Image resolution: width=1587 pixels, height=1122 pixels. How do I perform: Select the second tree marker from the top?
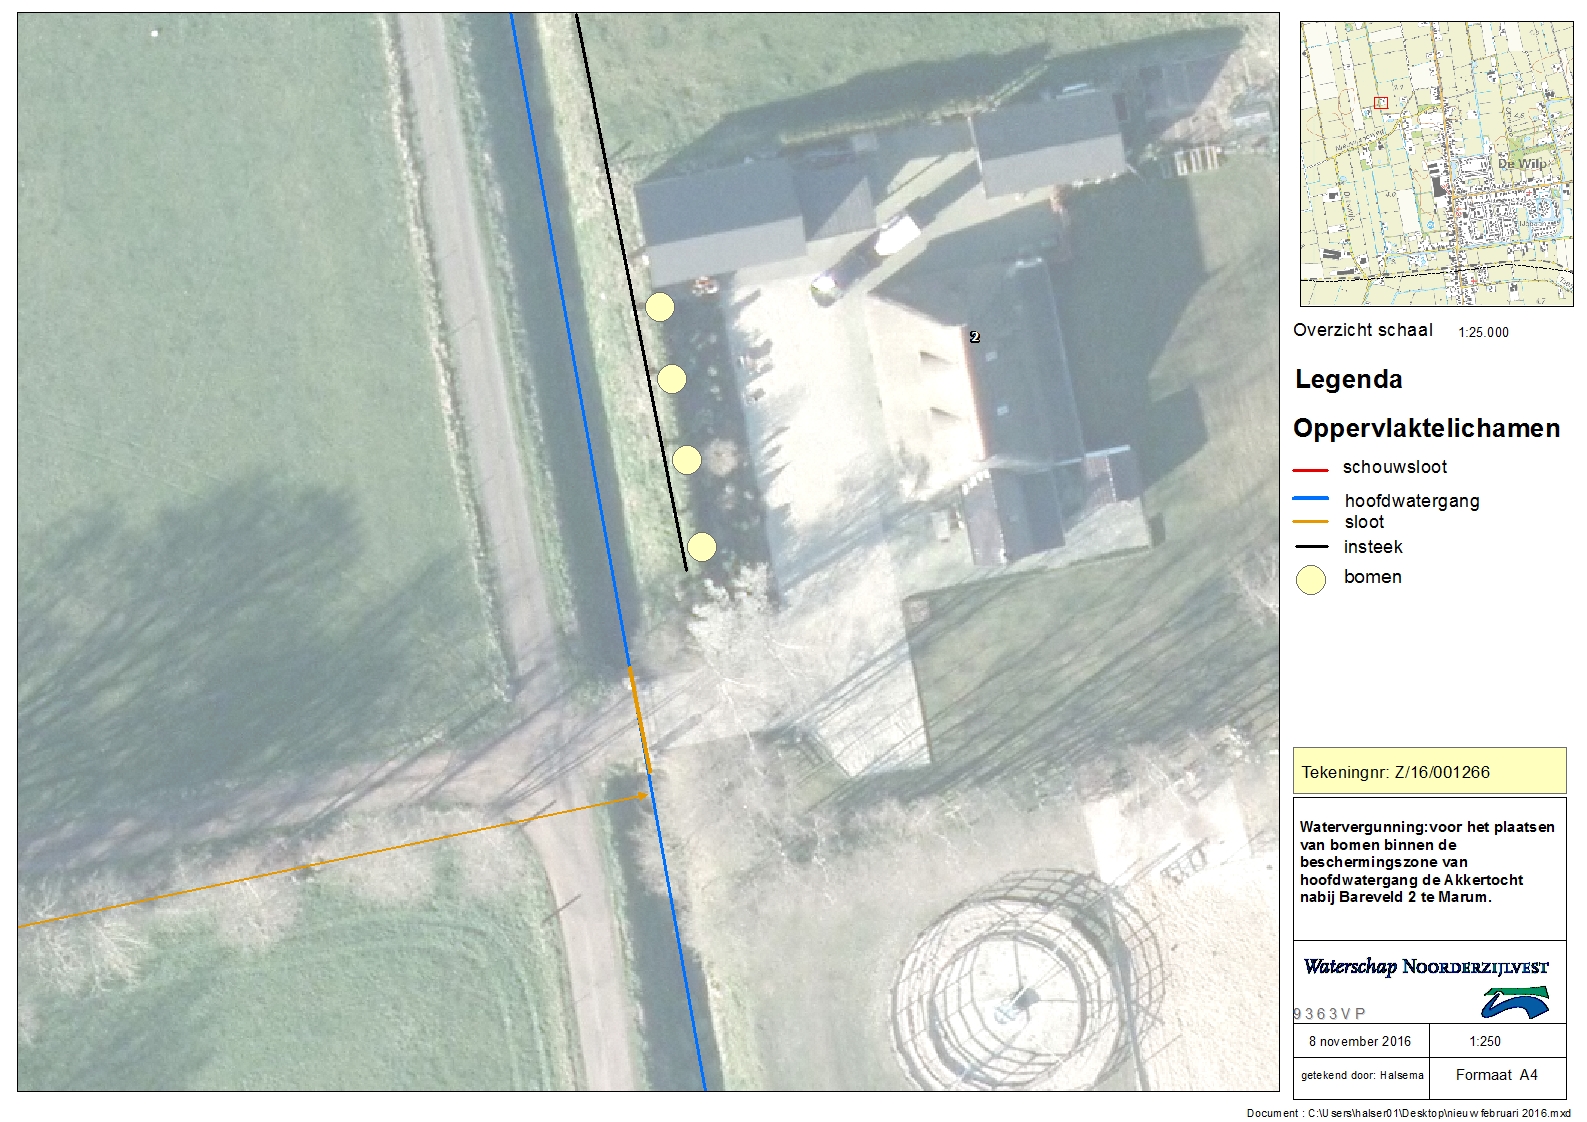coord(671,379)
